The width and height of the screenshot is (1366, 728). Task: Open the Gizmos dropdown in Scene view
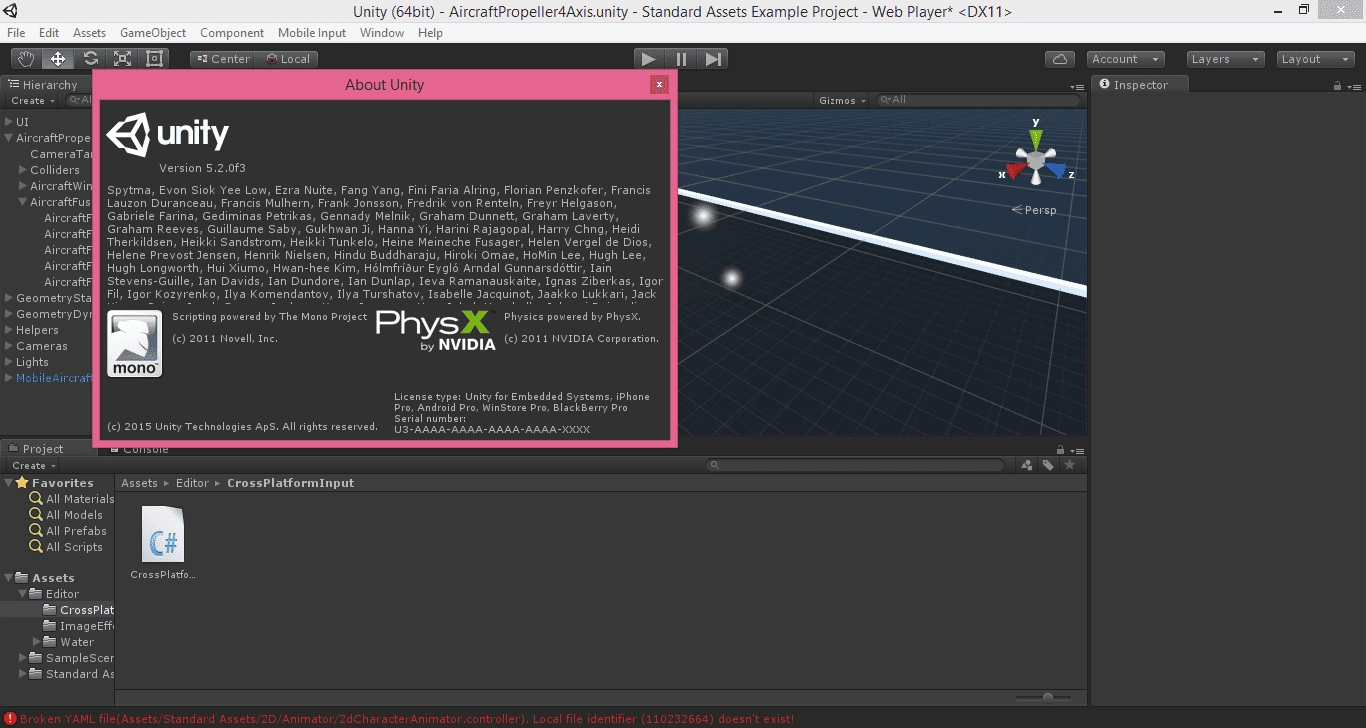click(843, 100)
